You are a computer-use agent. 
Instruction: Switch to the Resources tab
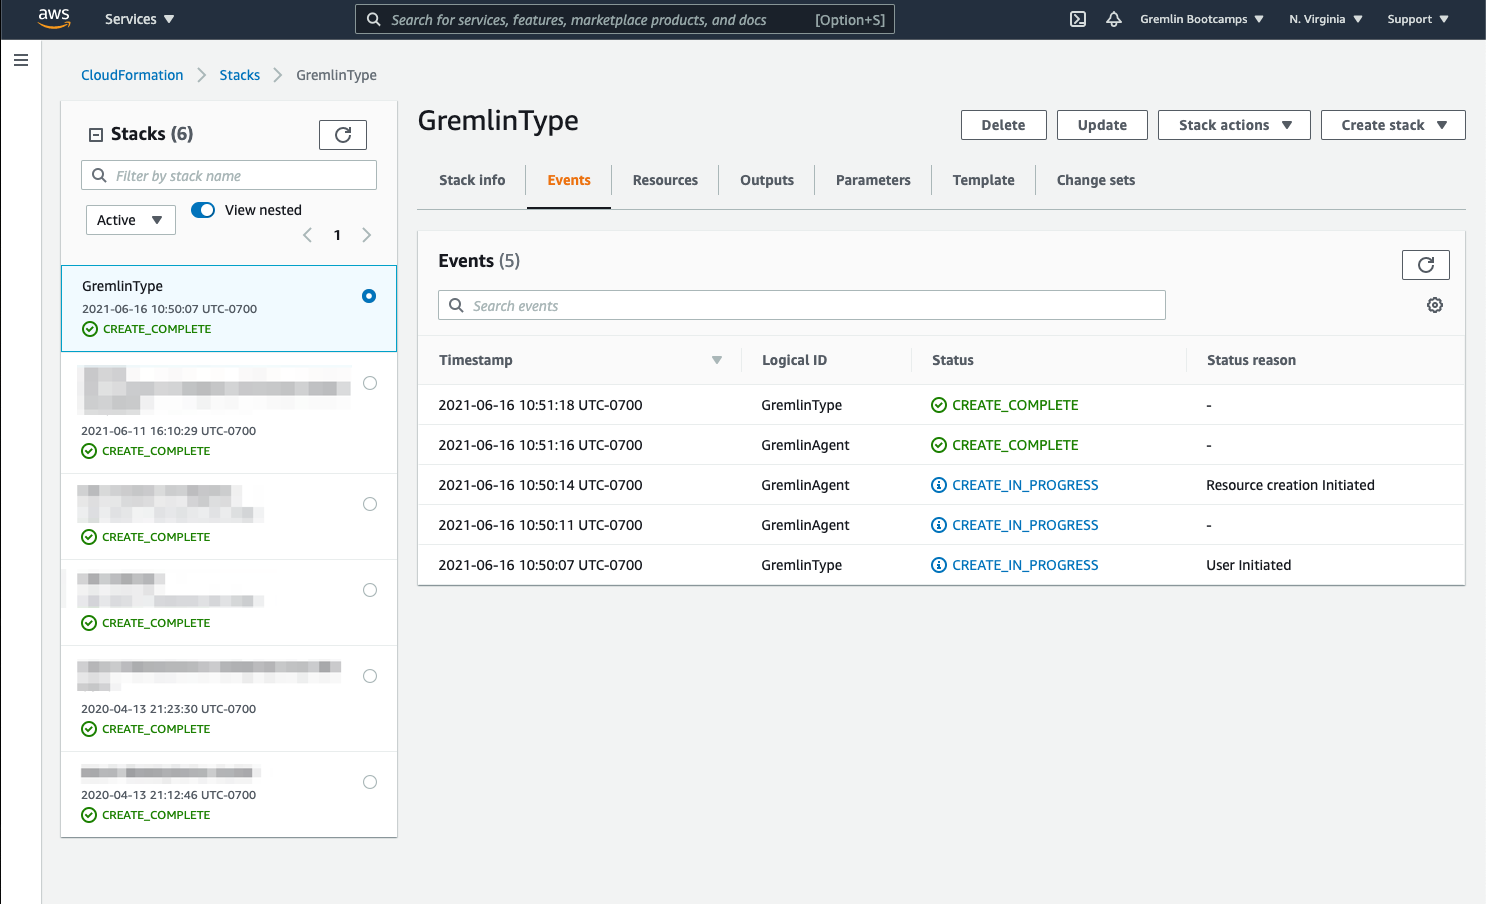[x=665, y=180]
